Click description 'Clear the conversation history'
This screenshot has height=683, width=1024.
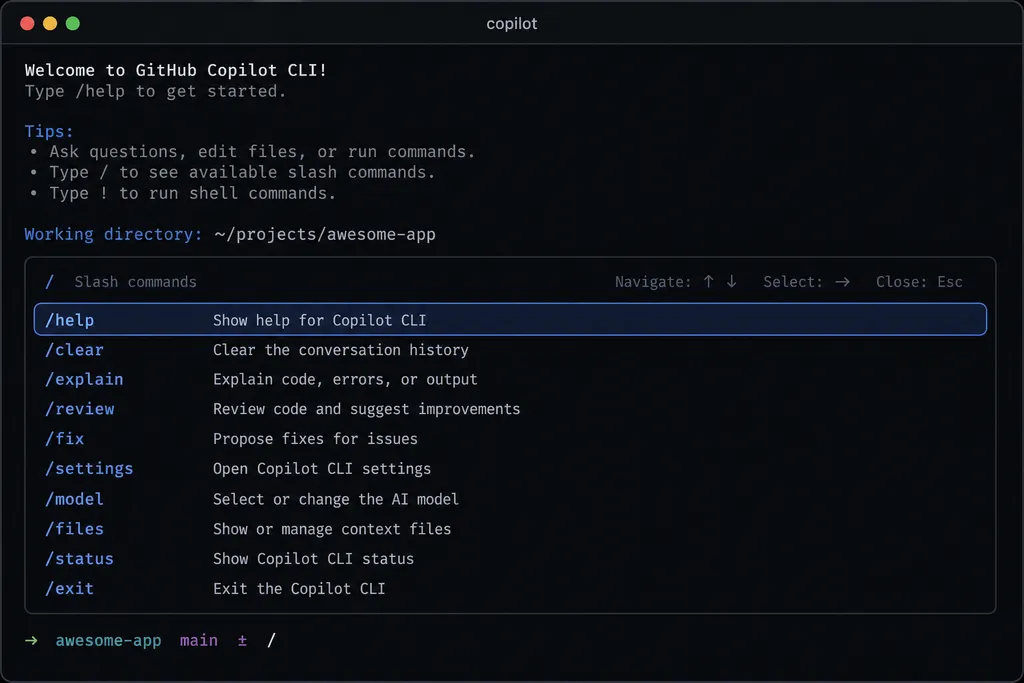click(x=341, y=350)
